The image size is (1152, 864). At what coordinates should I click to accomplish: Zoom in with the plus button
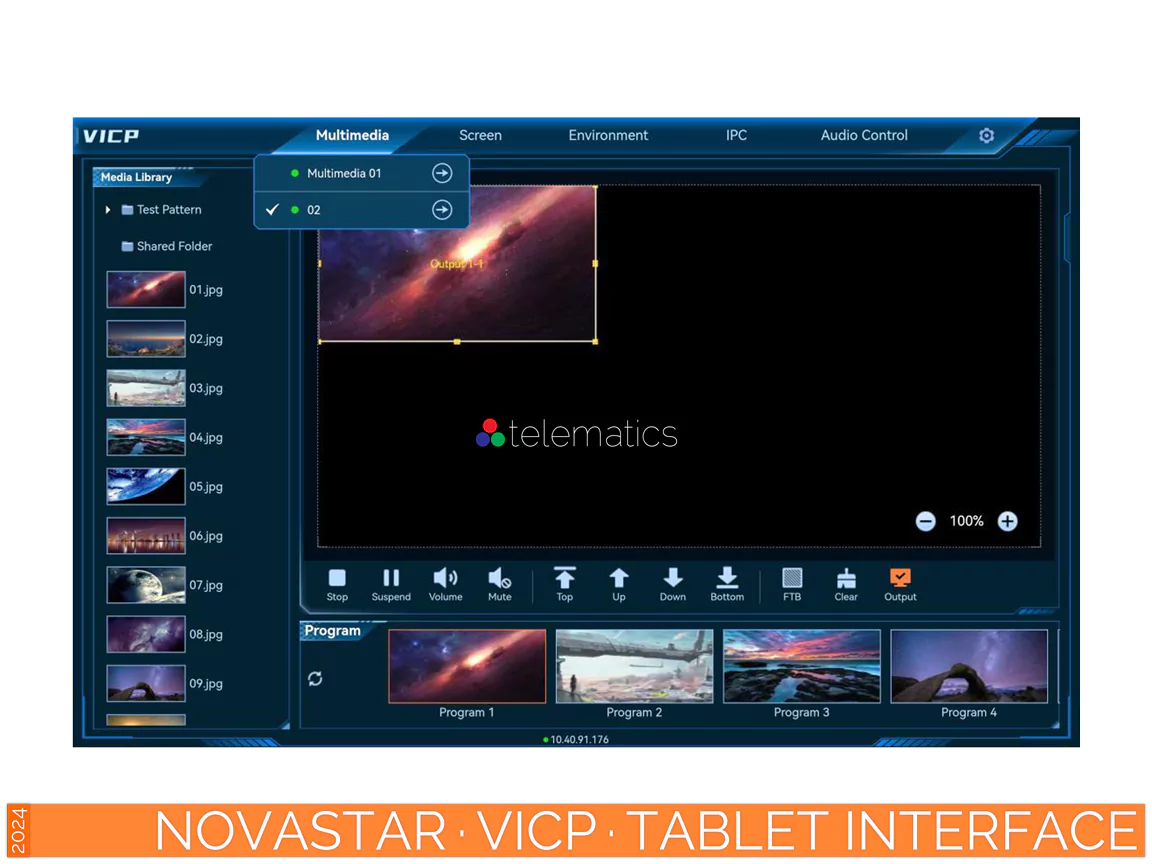pyautogui.click(x=1007, y=521)
